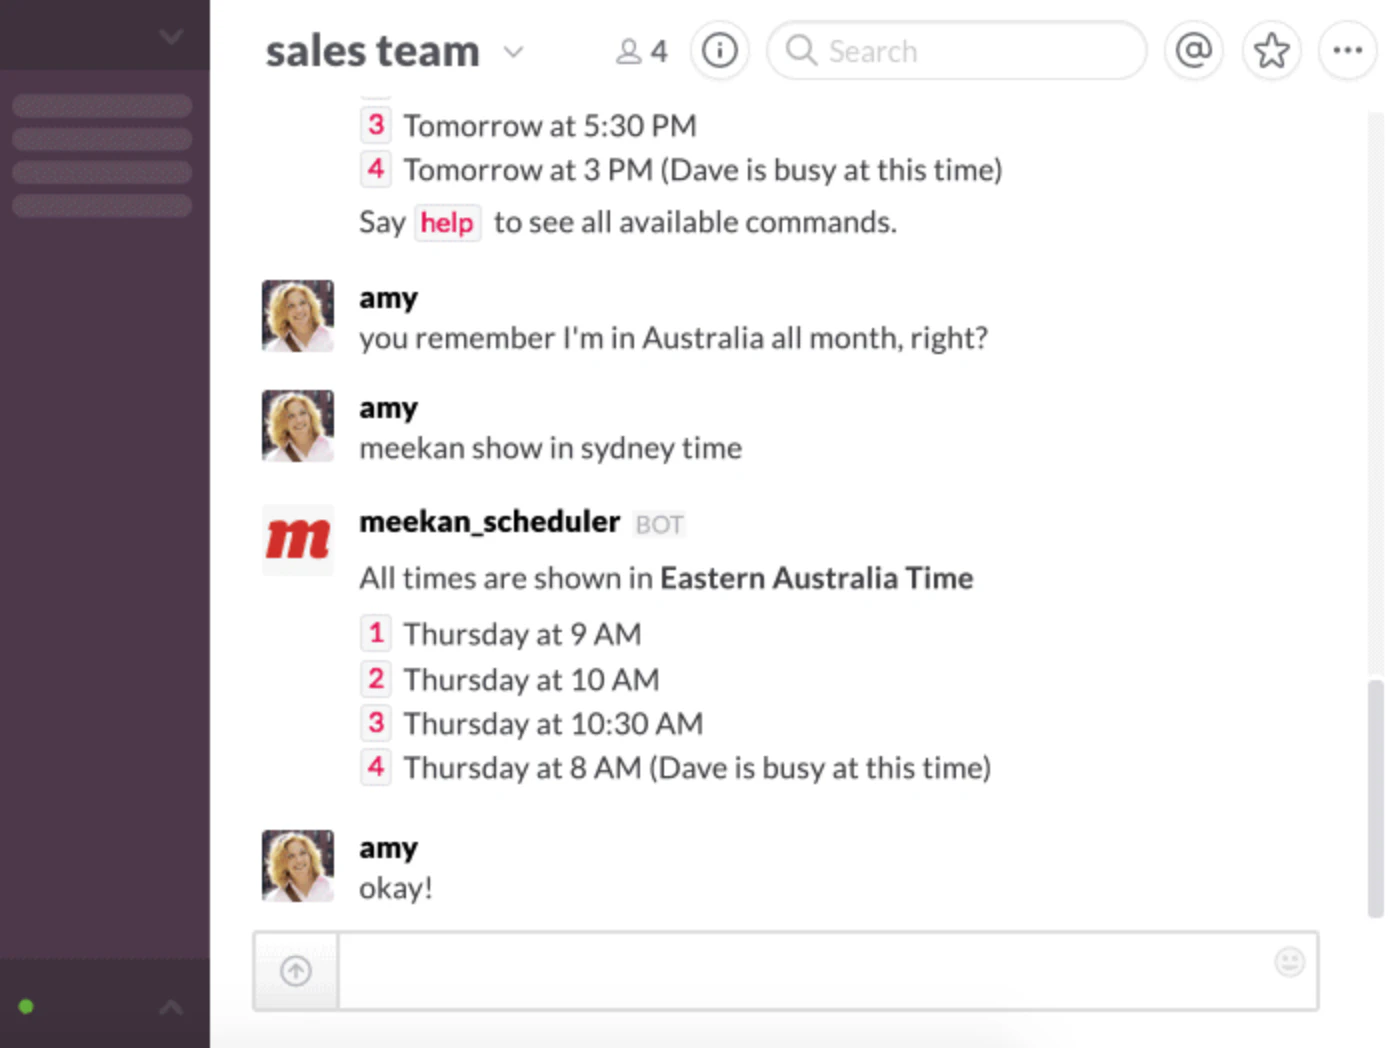Star the sales team channel
The width and height of the screenshot is (1390, 1048).
tap(1271, 50)
